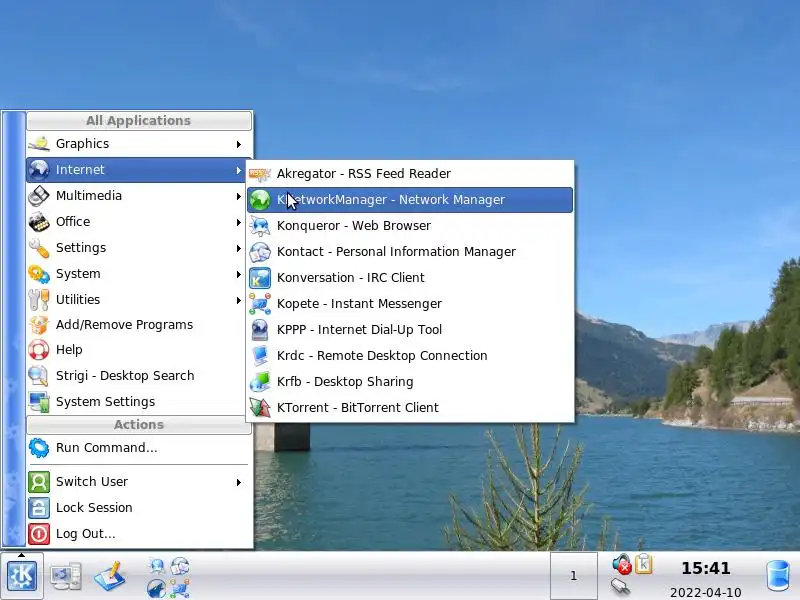Launch Konversation - IRC Client
Image resolution: width=800 pixels, height=600 pixels.
[410, 278]
